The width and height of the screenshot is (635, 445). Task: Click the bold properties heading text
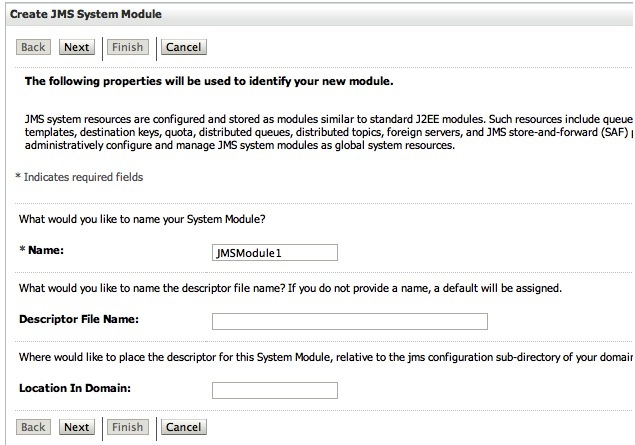click(208, 80)
